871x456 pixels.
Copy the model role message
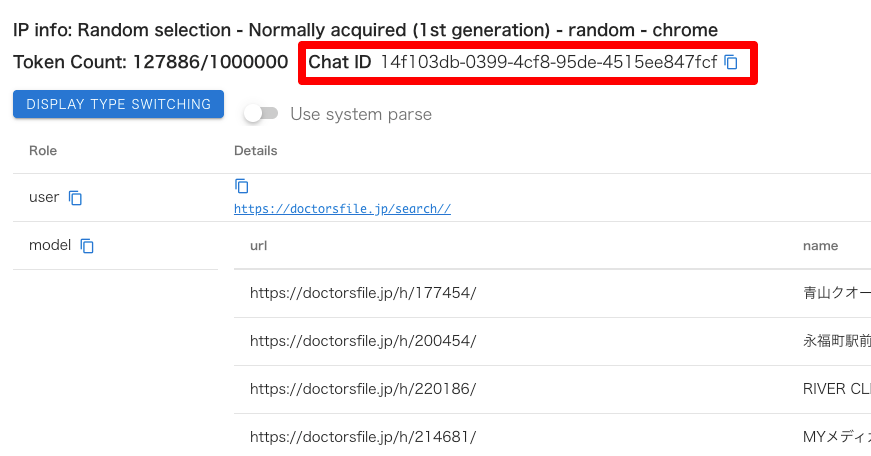point(87,246)
